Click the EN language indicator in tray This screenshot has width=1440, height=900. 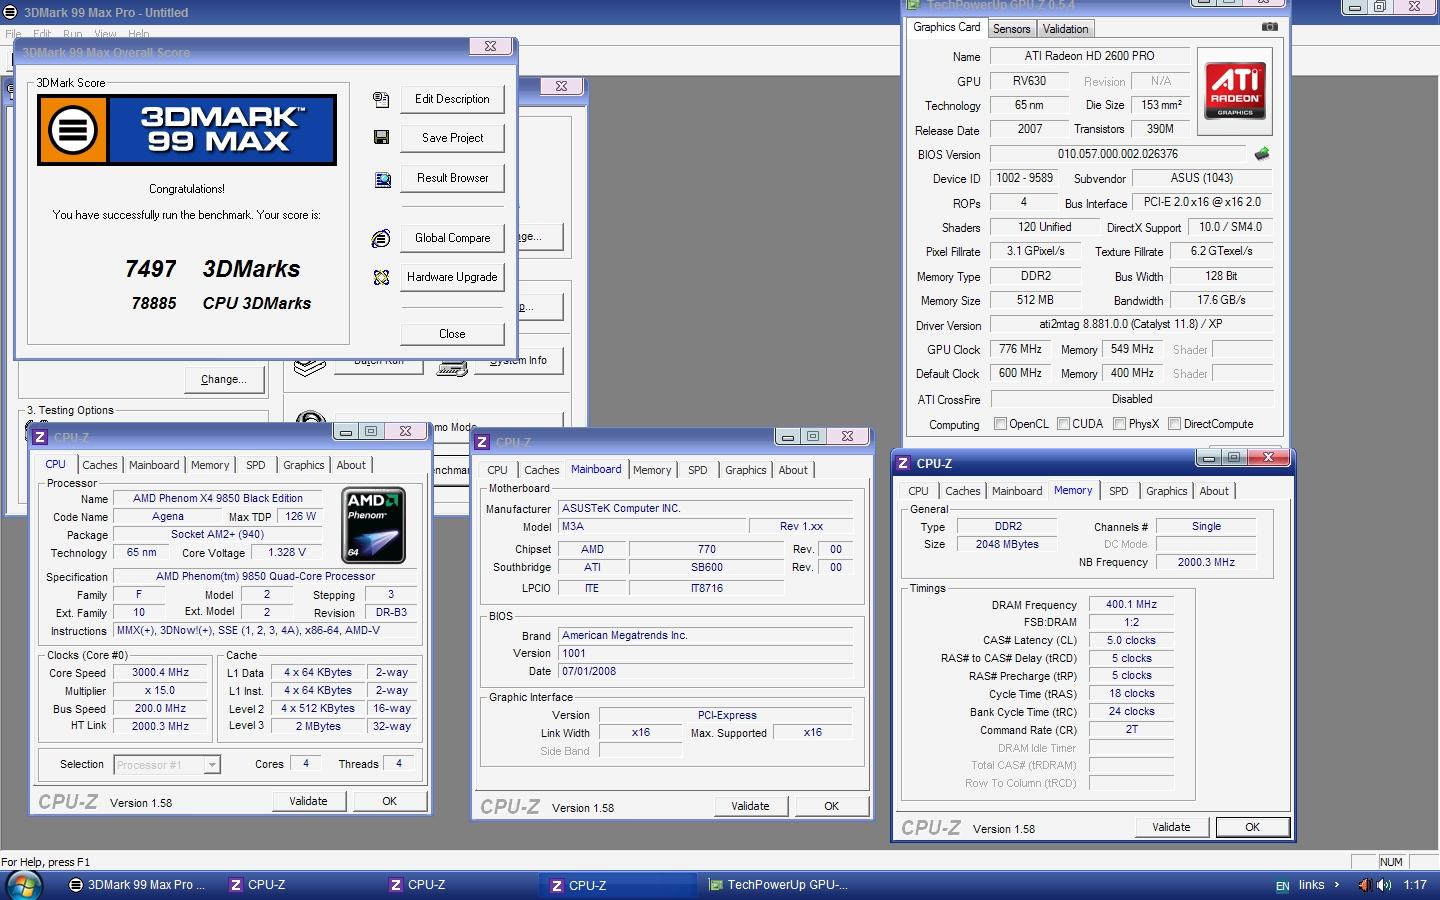click(x=1282, y=886)
